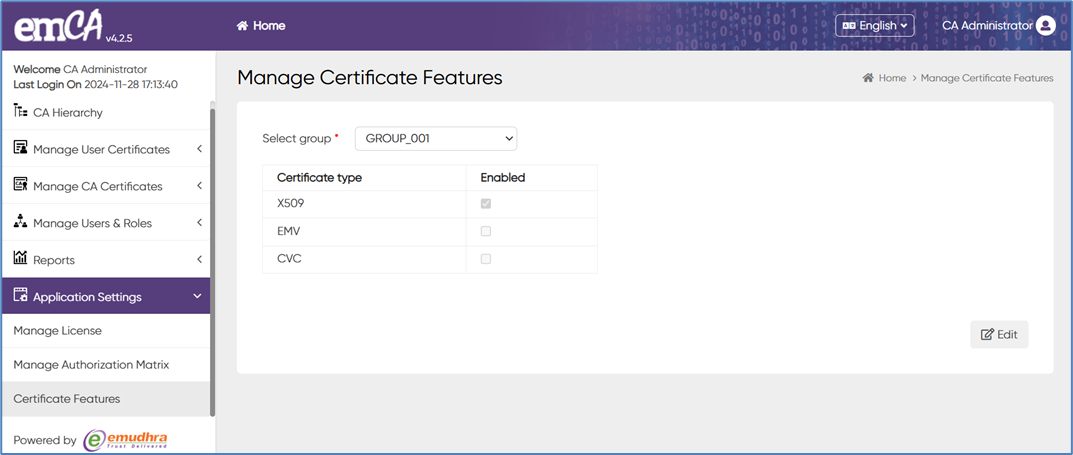Go to Home in top navbar
The width and height of the screenshot is (1073, 455).
(x=261, y=26)
